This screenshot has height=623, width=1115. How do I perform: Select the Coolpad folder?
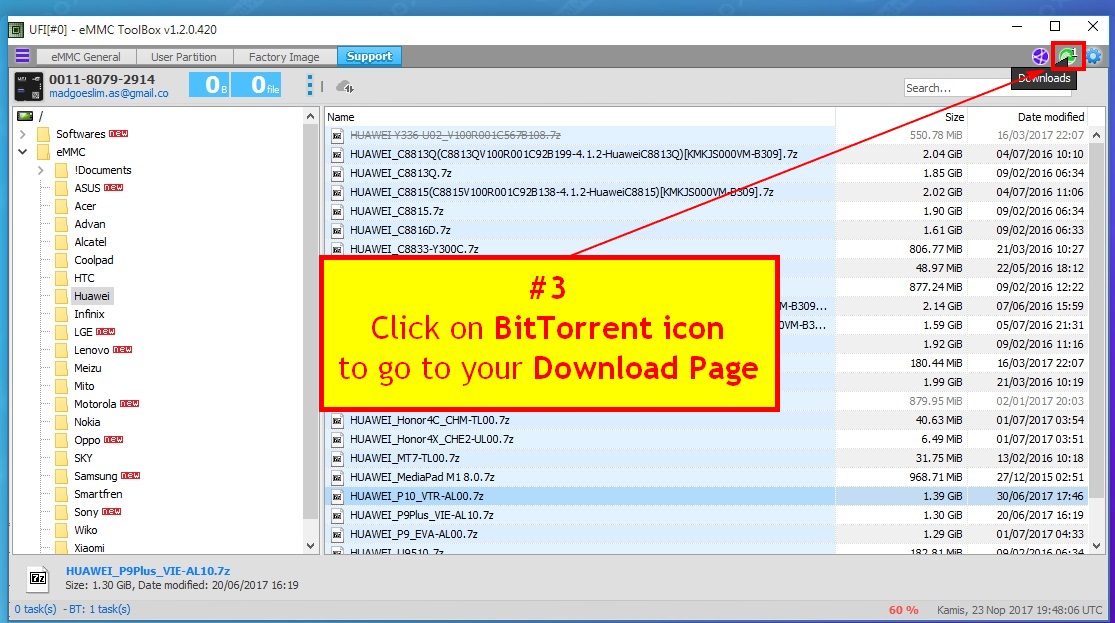point(94,260)
